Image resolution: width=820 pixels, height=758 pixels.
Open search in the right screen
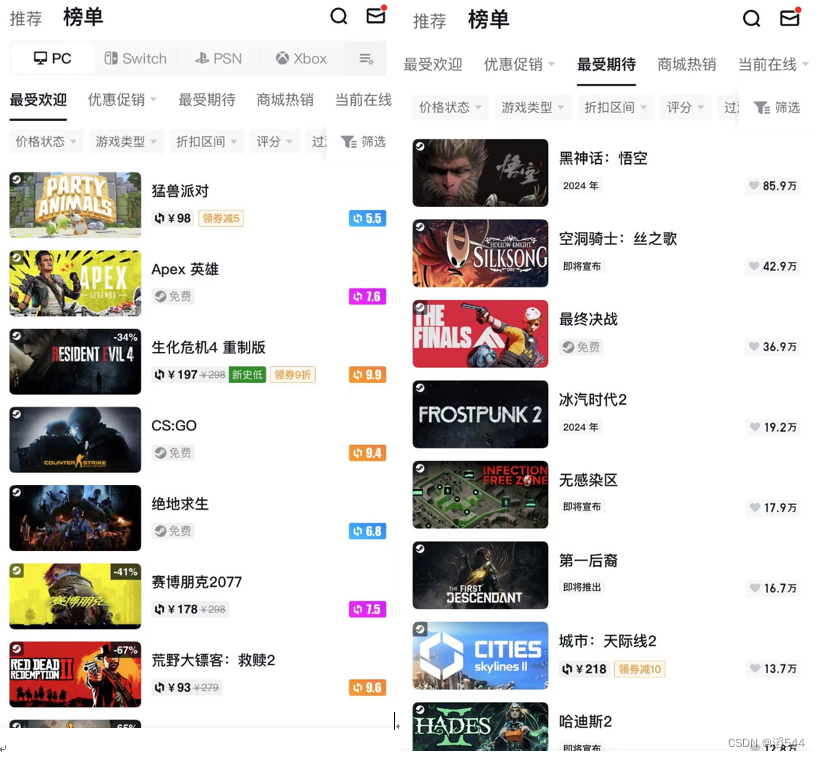point(751,18)
